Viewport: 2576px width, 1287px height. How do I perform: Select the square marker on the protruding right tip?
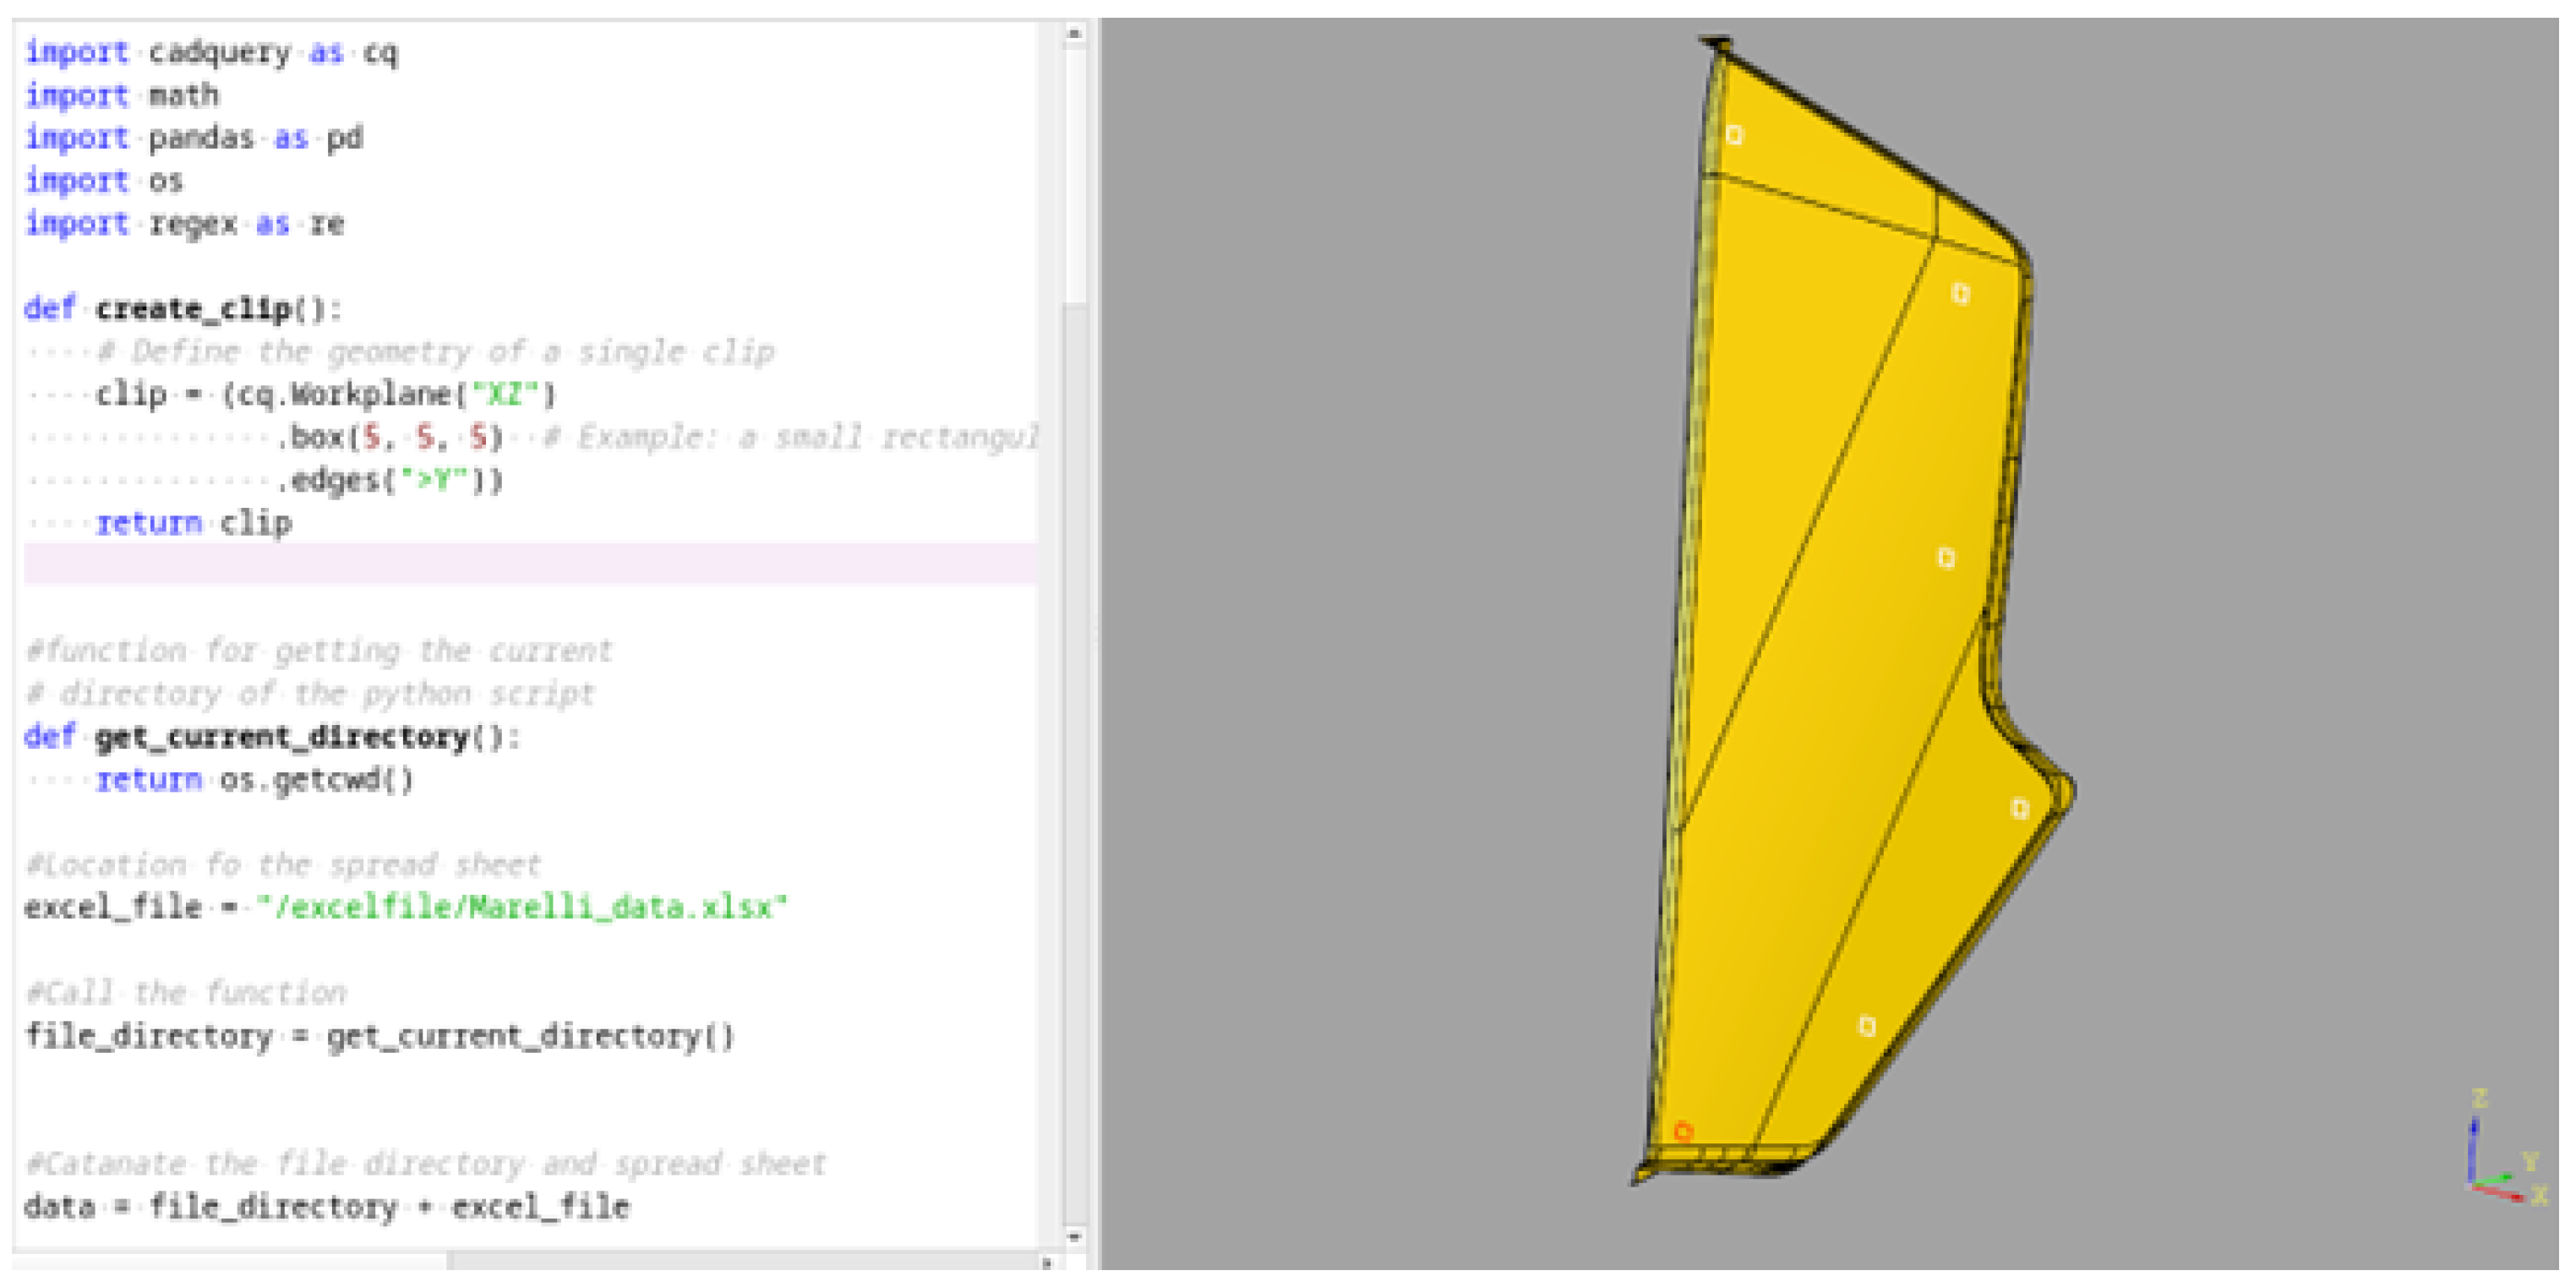pyautogui.click(x=2020, y=808)
